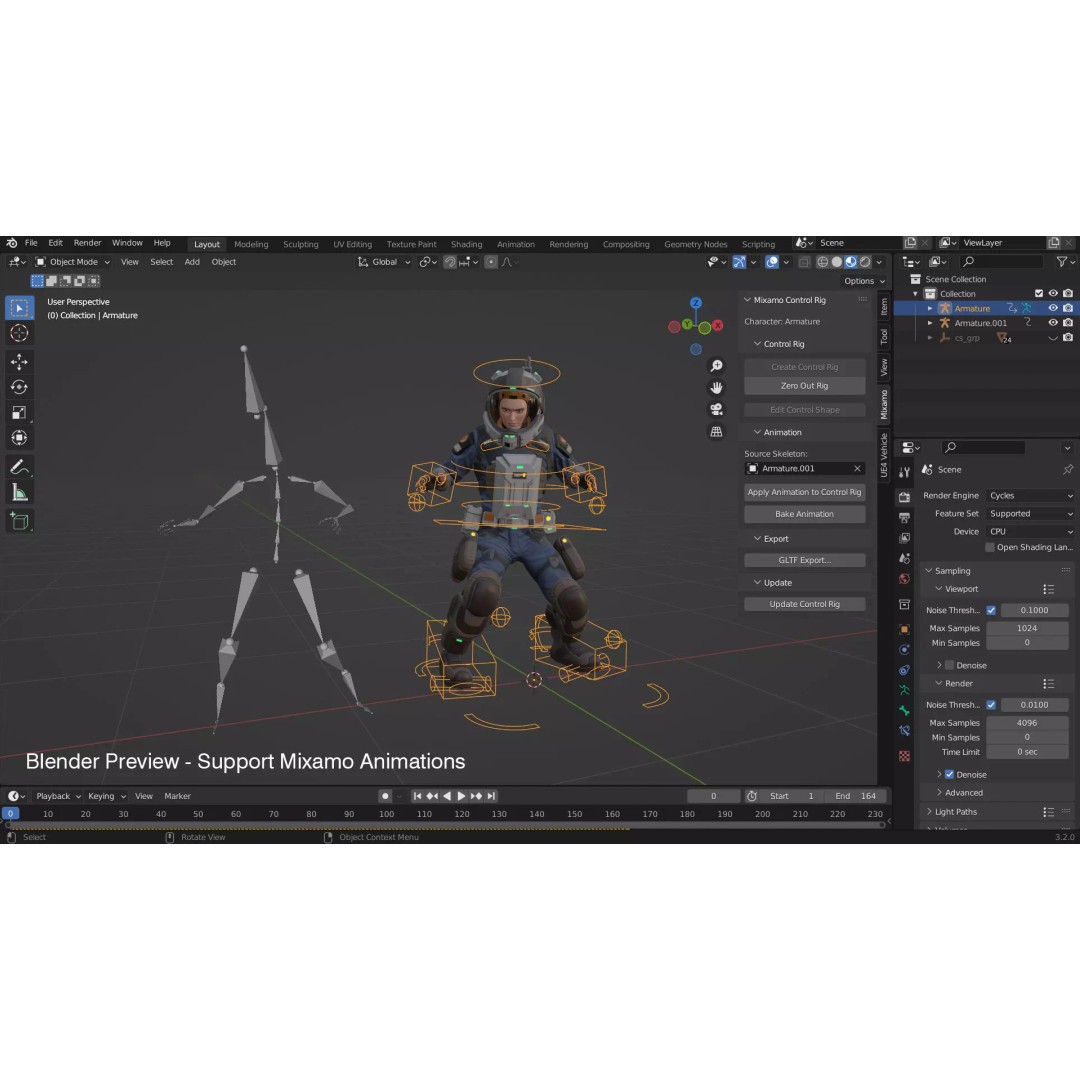
Task: Select rendered viewport shading sphere
Action: (865, 262)
